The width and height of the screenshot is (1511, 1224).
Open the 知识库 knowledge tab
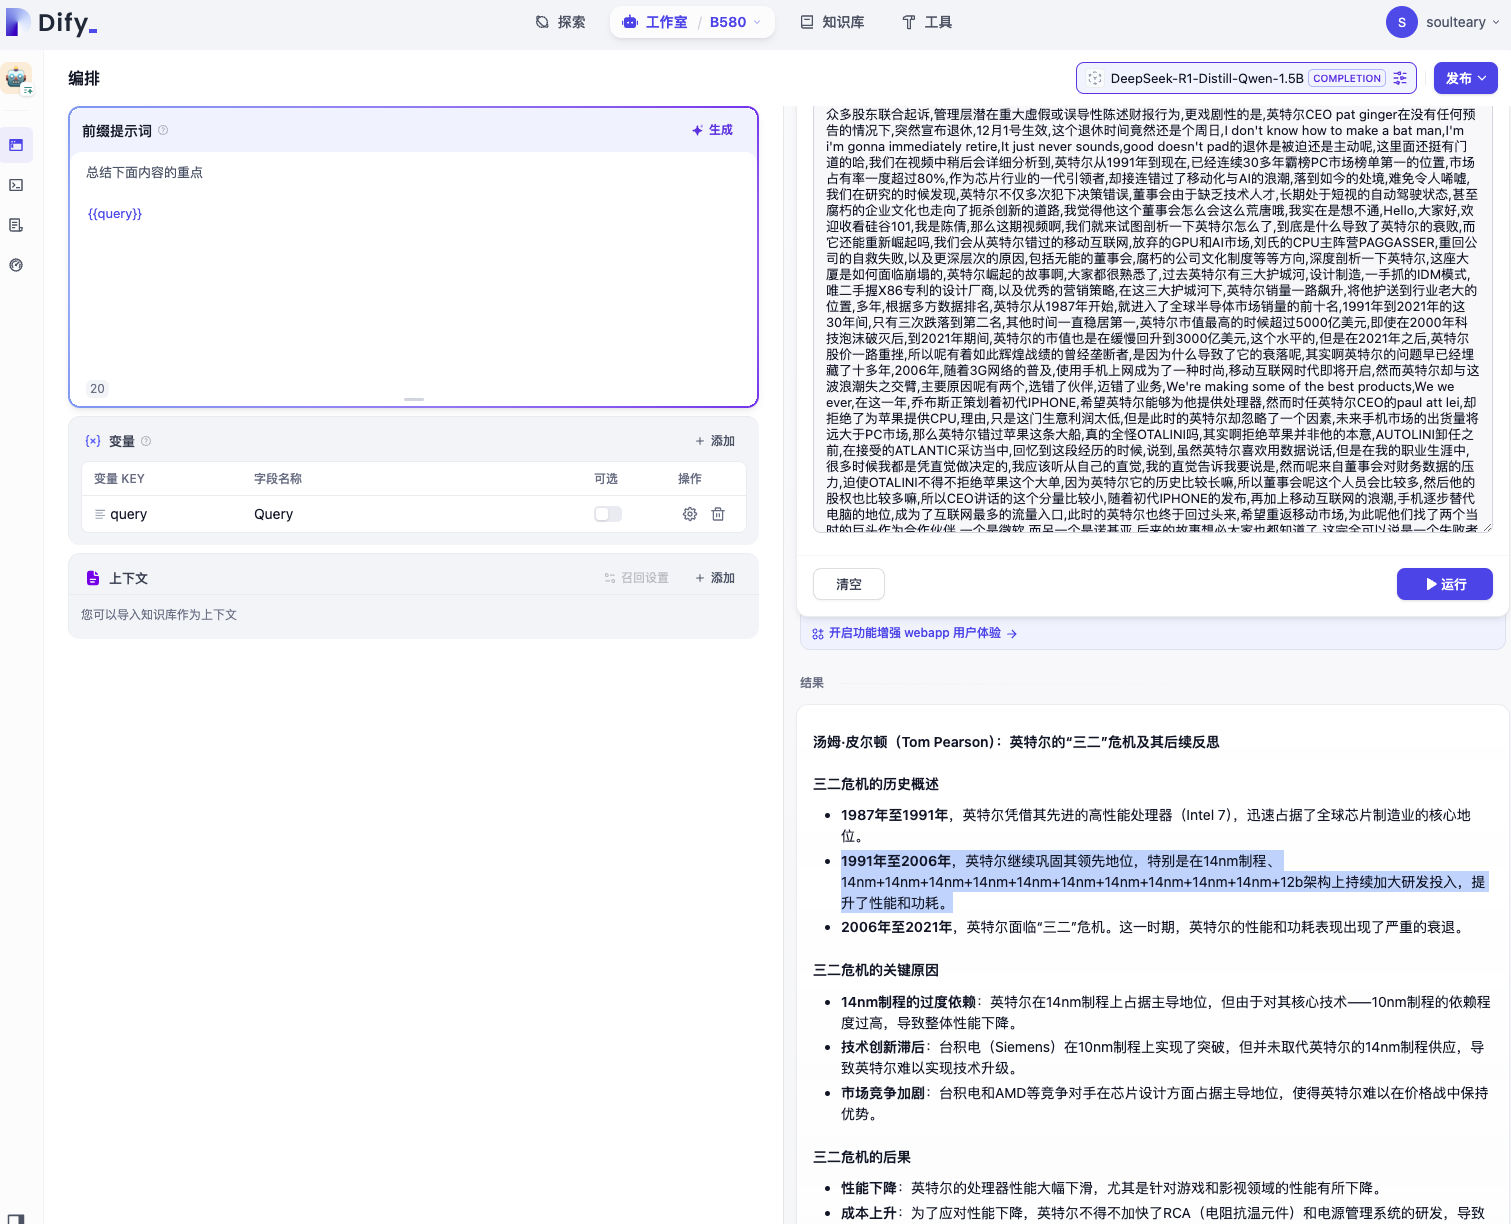coord(832,22)
